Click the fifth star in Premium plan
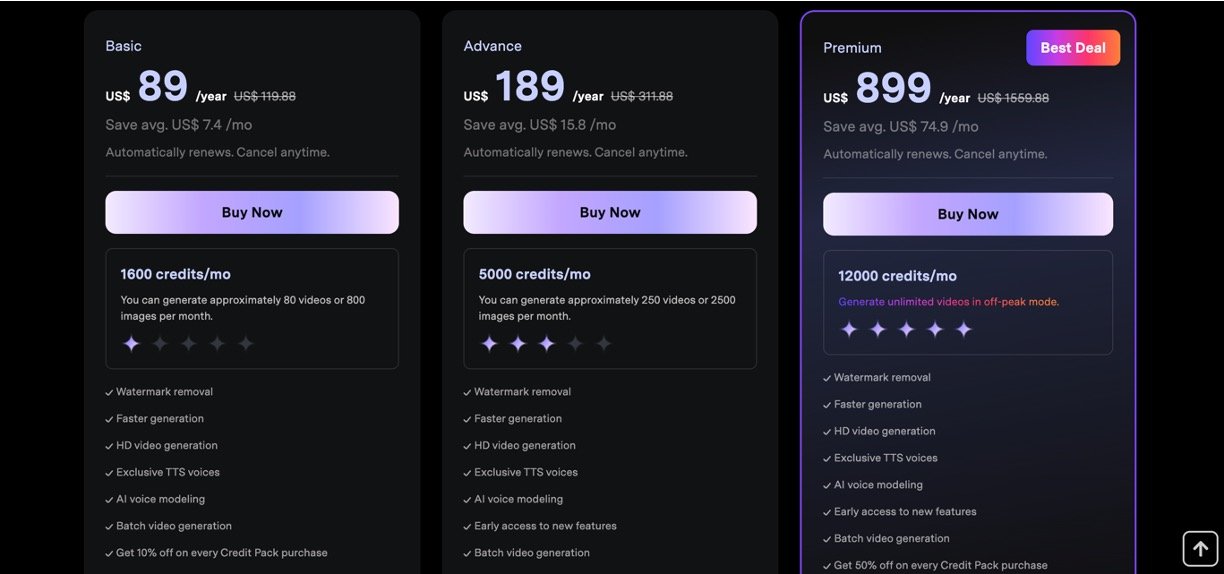1224x574 pixels. point(964,329)
